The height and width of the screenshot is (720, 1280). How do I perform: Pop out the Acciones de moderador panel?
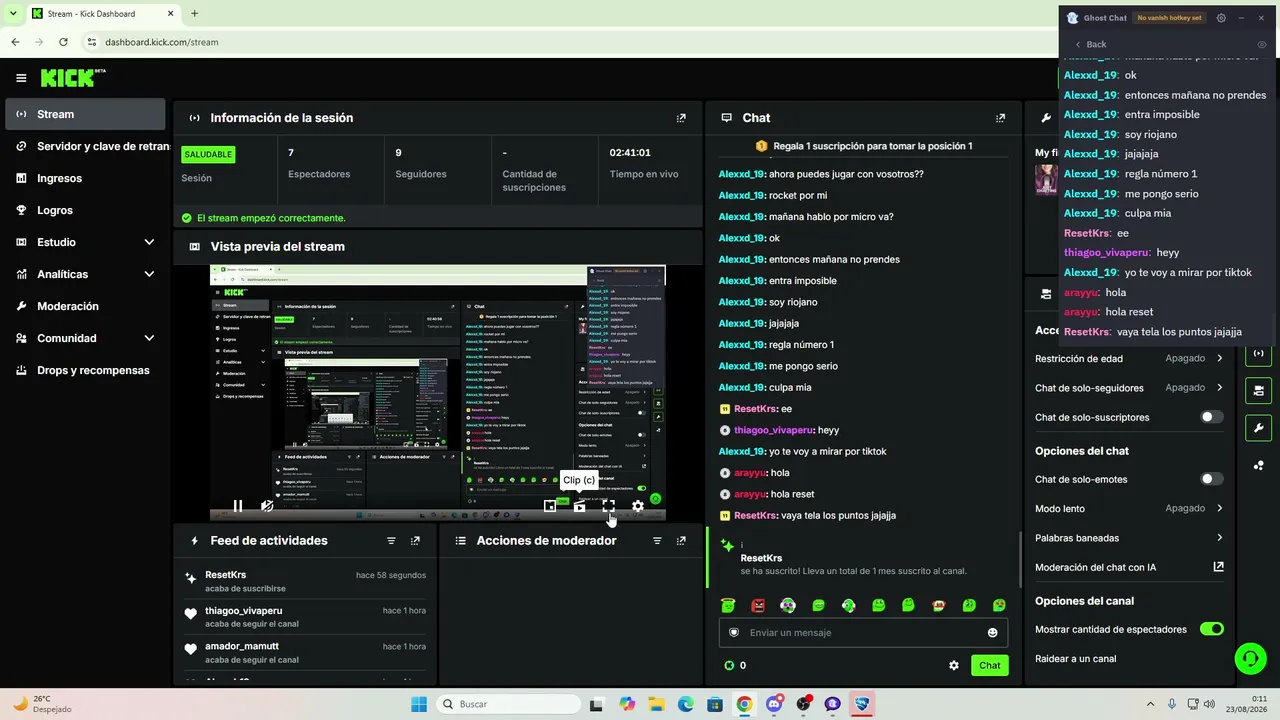coord(681,541)
